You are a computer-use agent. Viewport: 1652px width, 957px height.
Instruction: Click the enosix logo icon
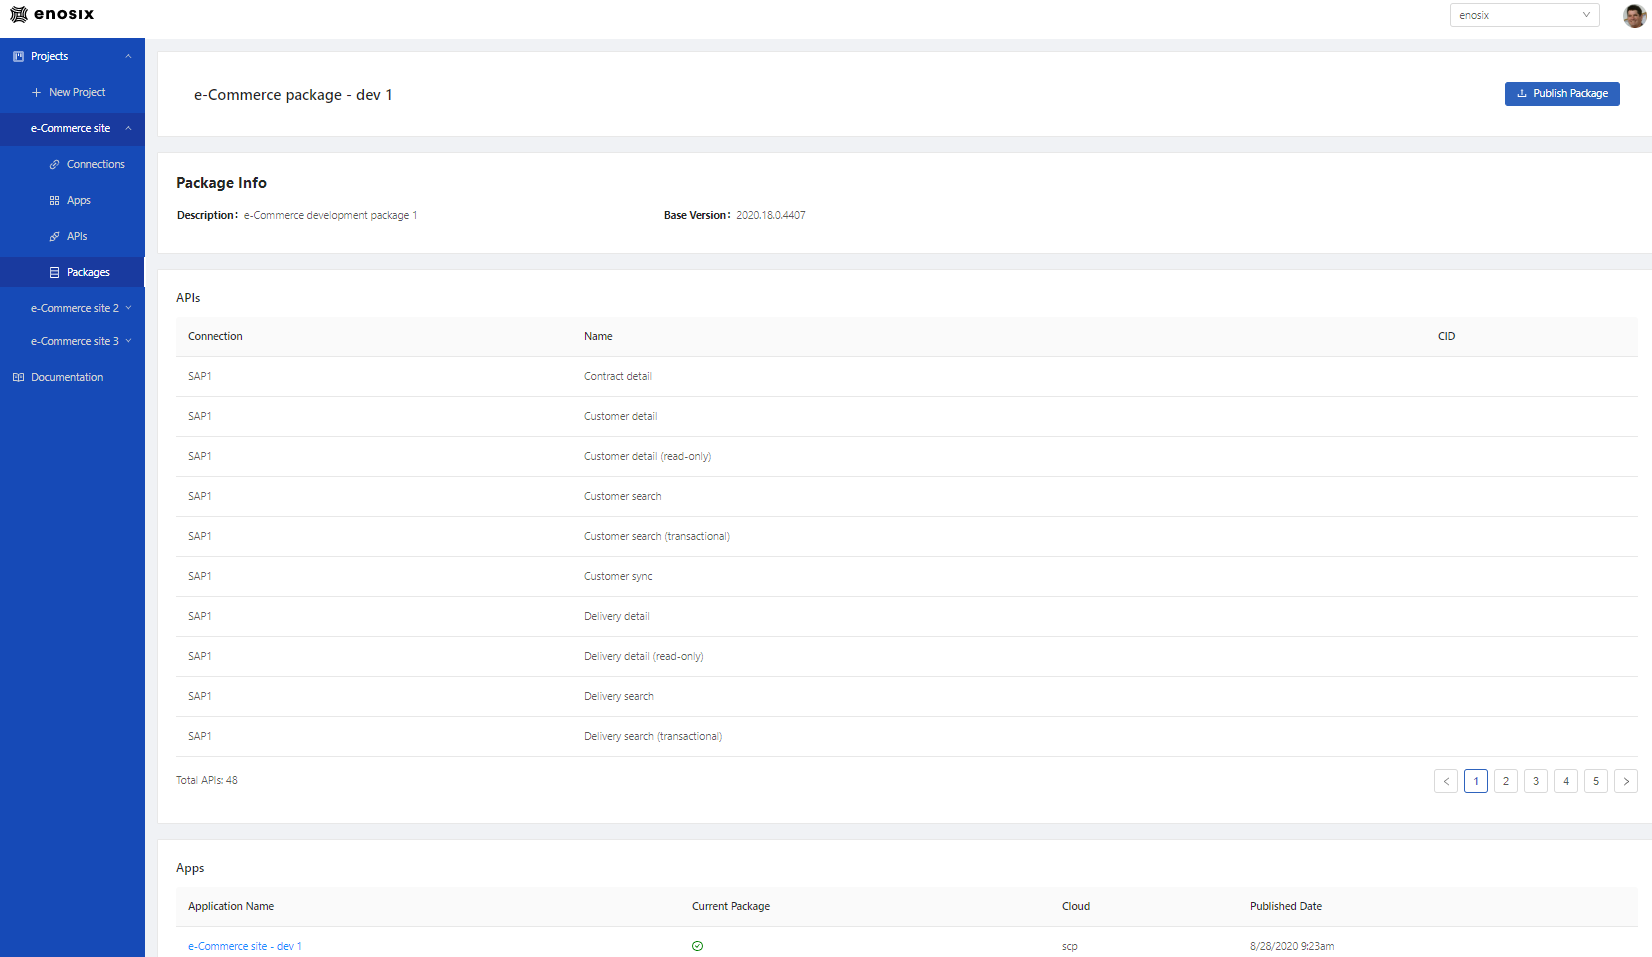(x=18, y=14)
